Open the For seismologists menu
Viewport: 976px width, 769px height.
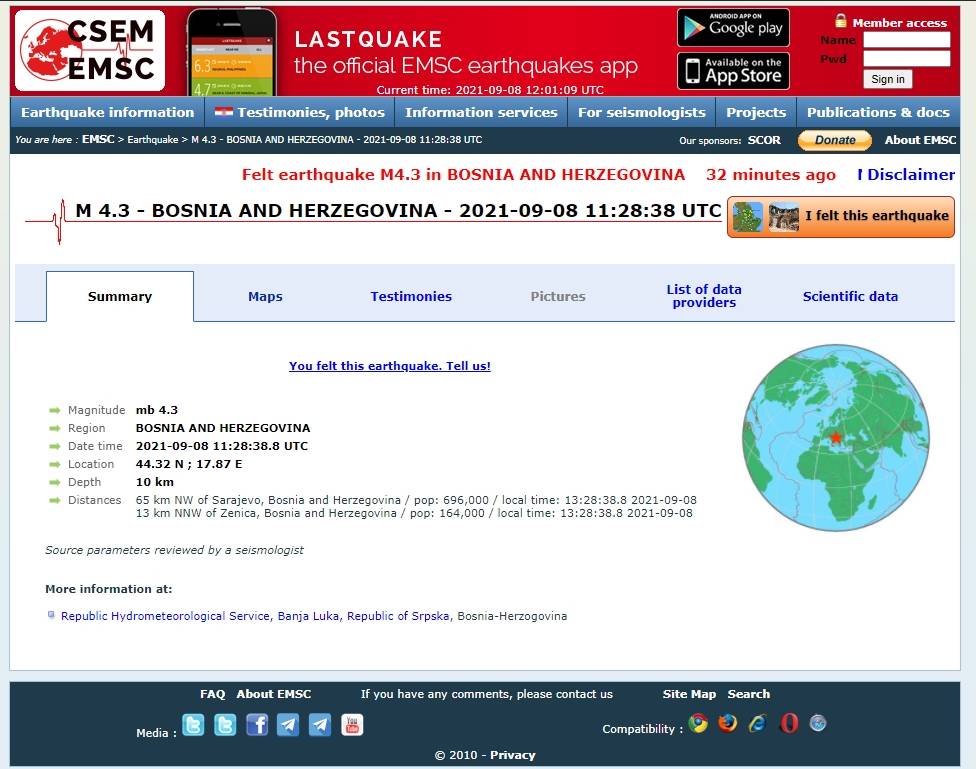pos(641,112)
